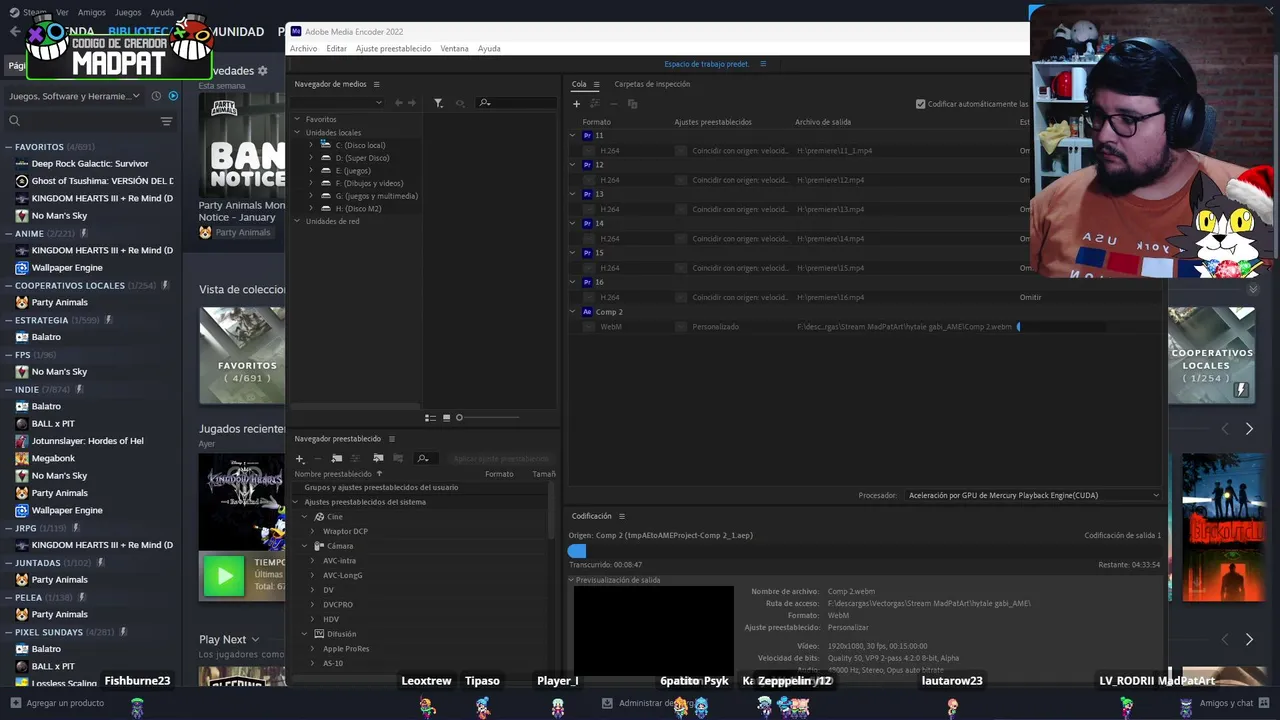
Task: Open the Codificación panel menu icon
Action: [621, 516]
